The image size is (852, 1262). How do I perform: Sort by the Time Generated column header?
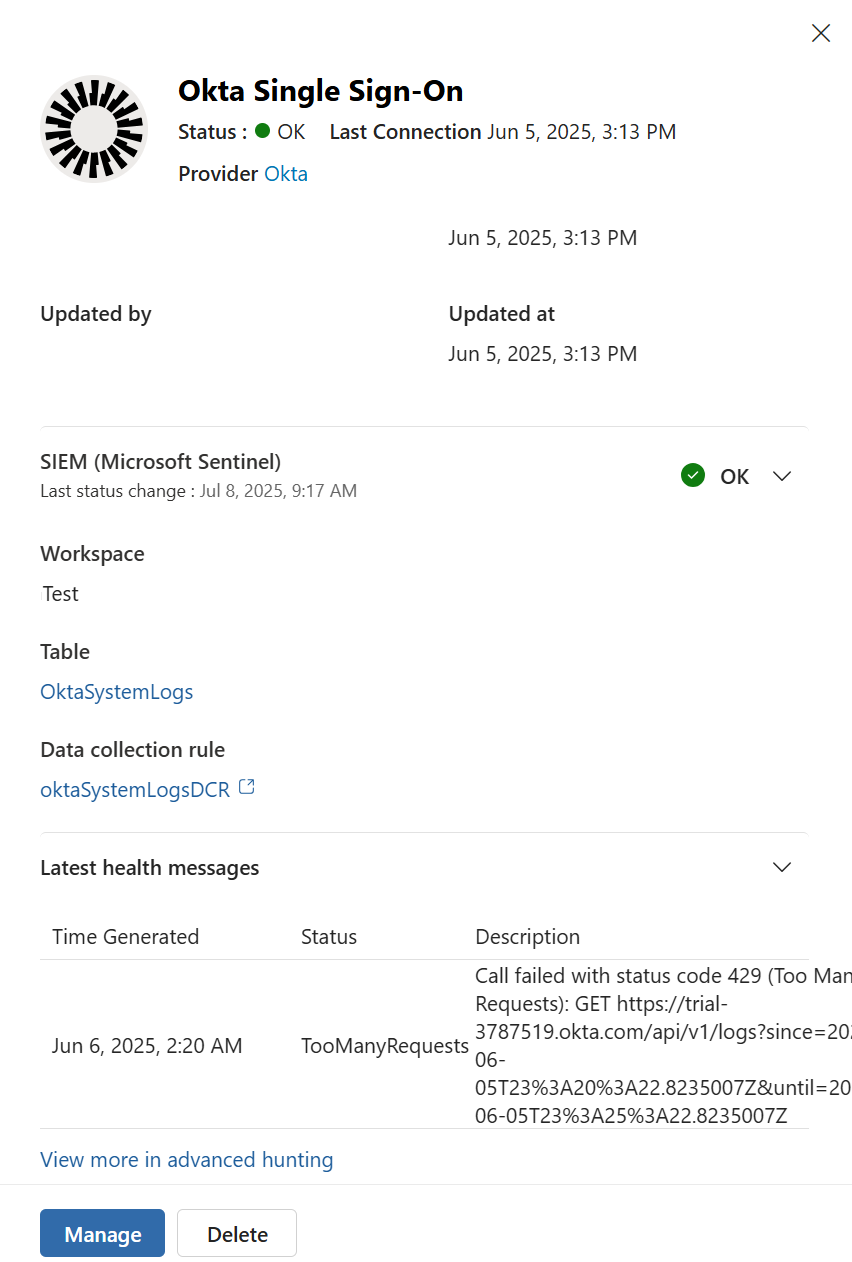pos(126,937)
